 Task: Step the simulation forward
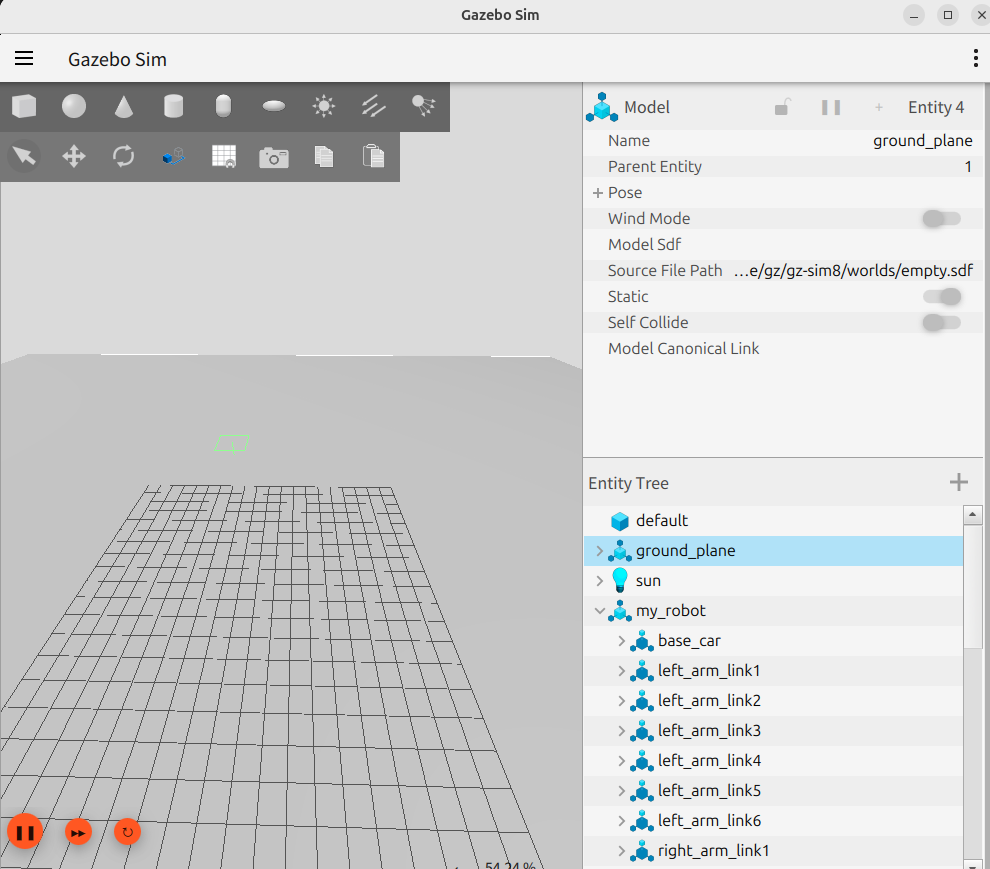tap(78, 833)
